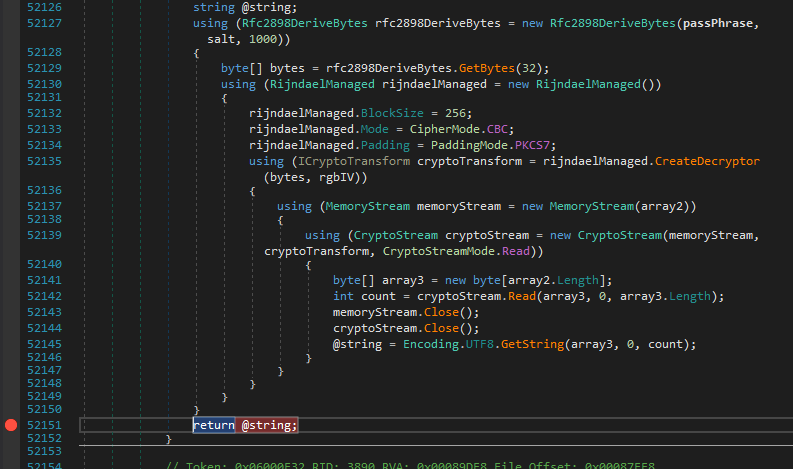Click the PaddingMode type name
Screen dimensions: 793x469
pyautogui.click(x=469, y=145)
